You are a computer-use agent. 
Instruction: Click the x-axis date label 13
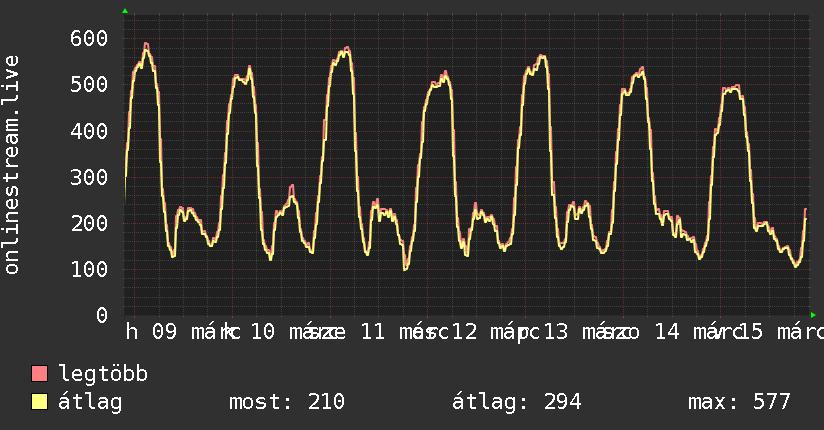555,332
